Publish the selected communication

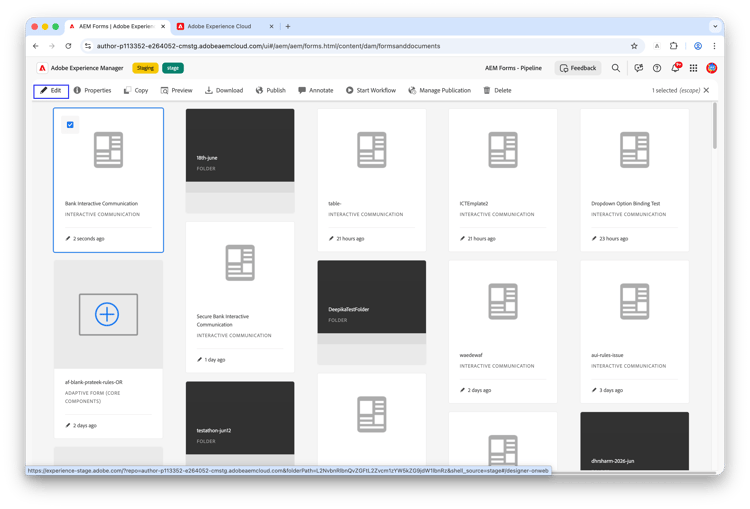click(x=270, y=90)
